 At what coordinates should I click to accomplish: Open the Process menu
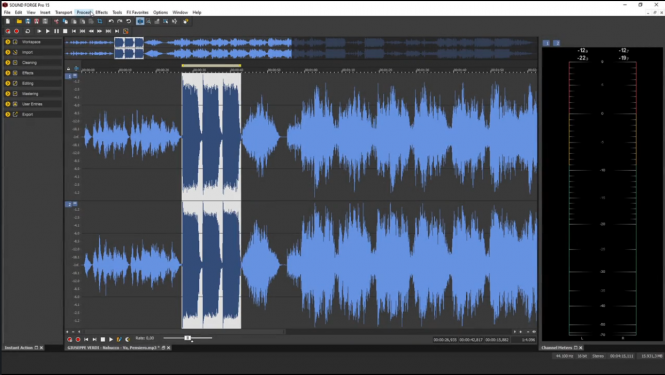click(x=84, y=12)
